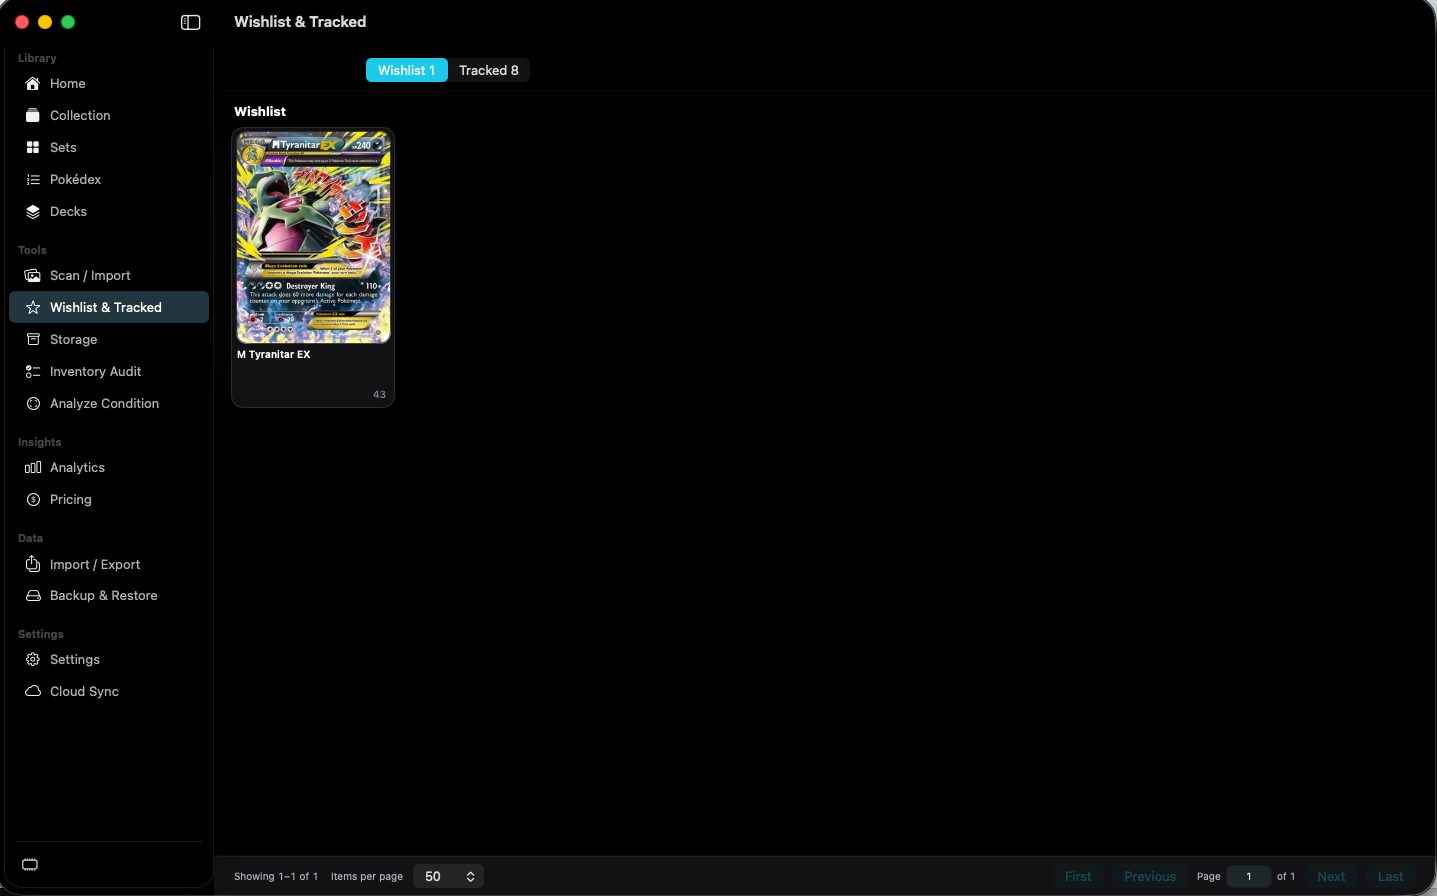Open the Decks label in sidebar
The width and height of the screenshot is (1437, 896).
(x=68, y=211)
